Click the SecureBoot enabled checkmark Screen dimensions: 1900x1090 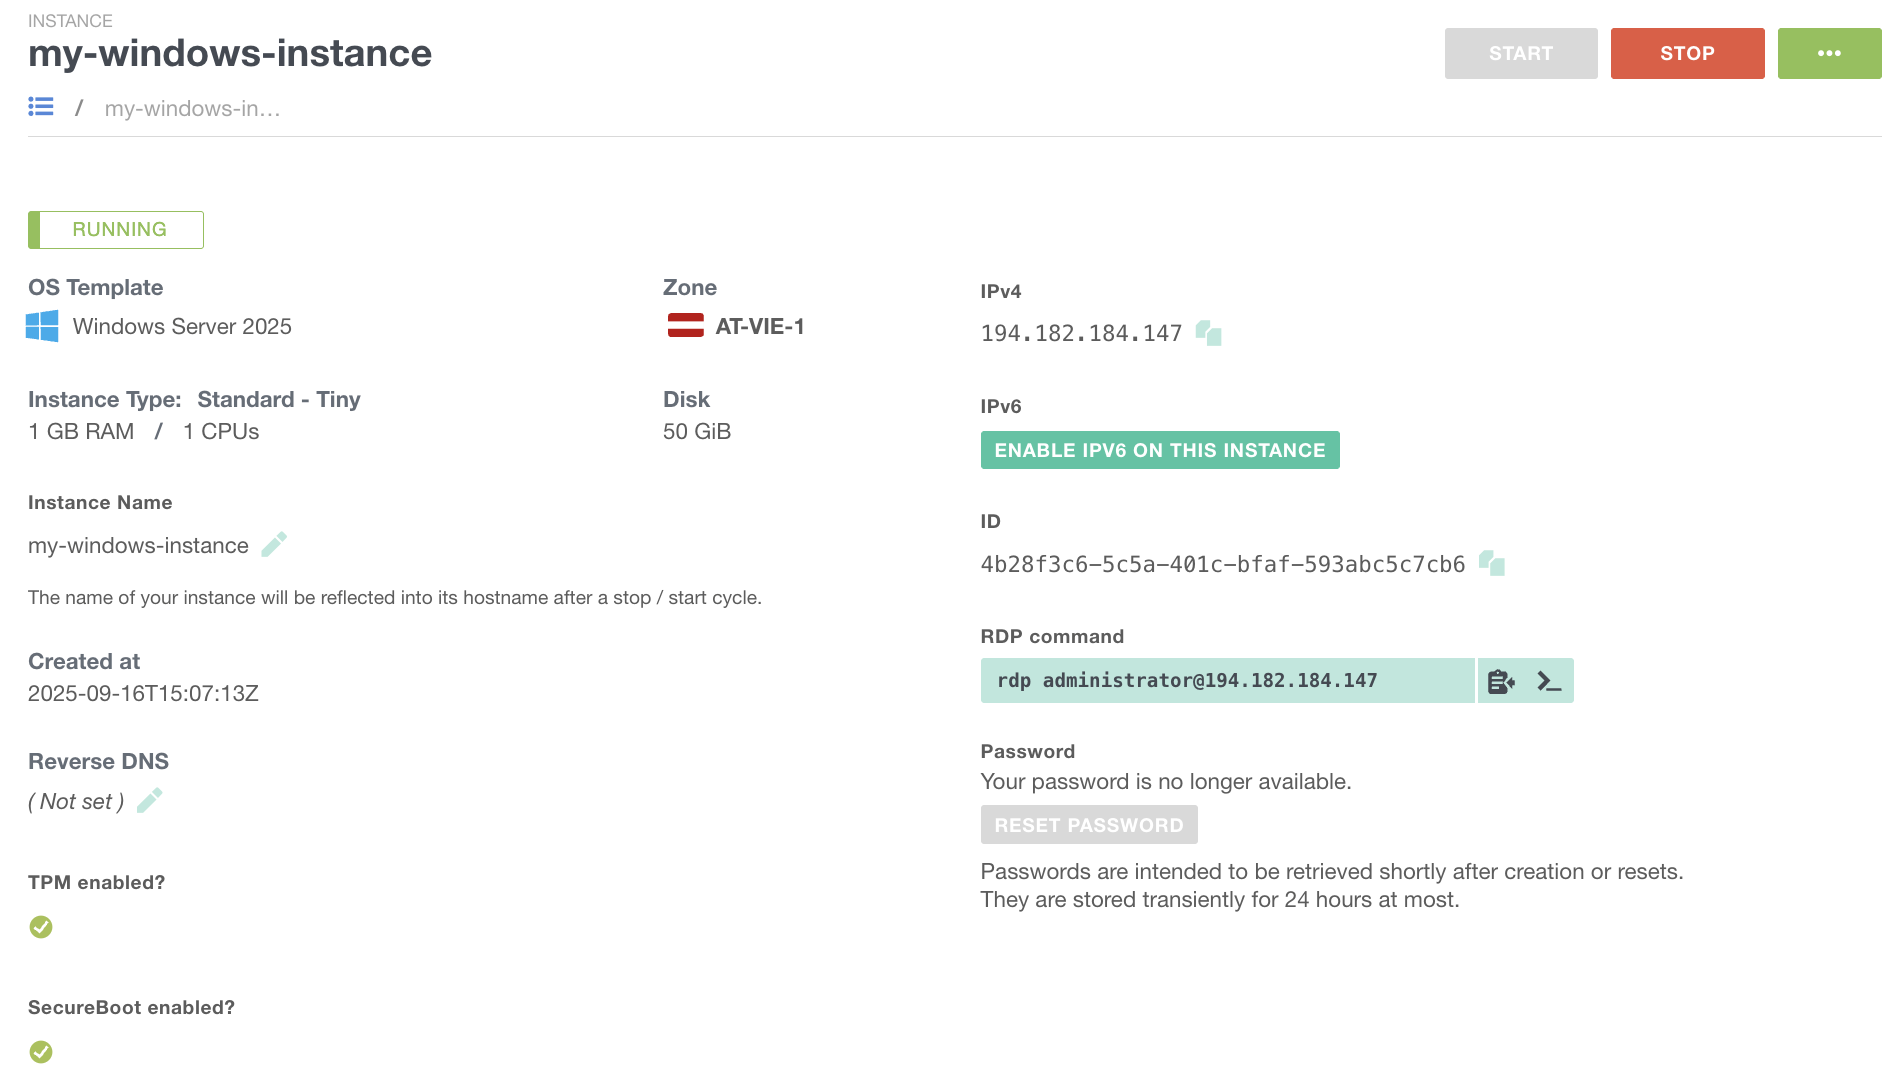(41, 1052)
